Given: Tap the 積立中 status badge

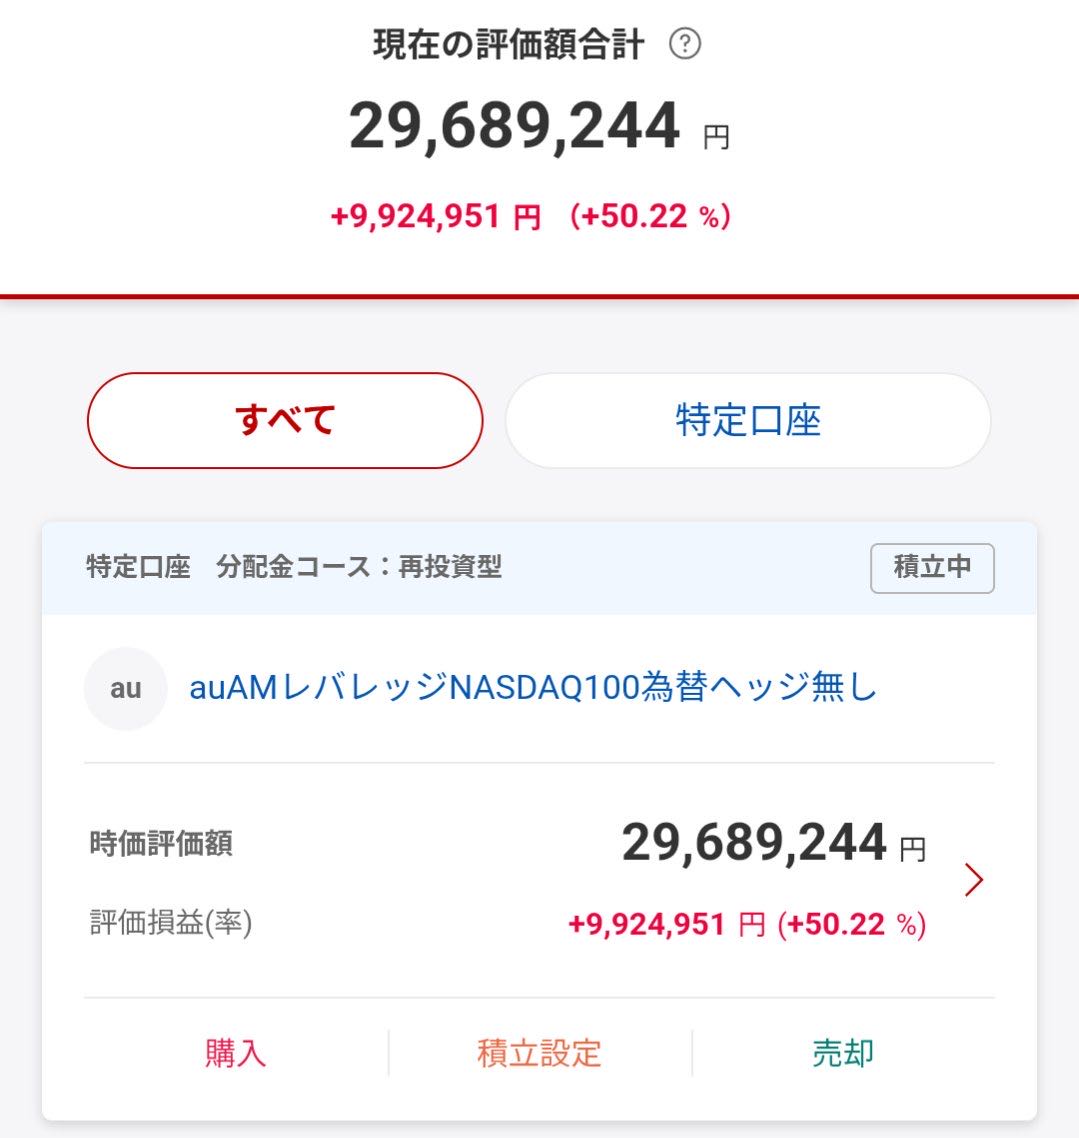Looking at the screenshot, I should [x=932, y=567].
